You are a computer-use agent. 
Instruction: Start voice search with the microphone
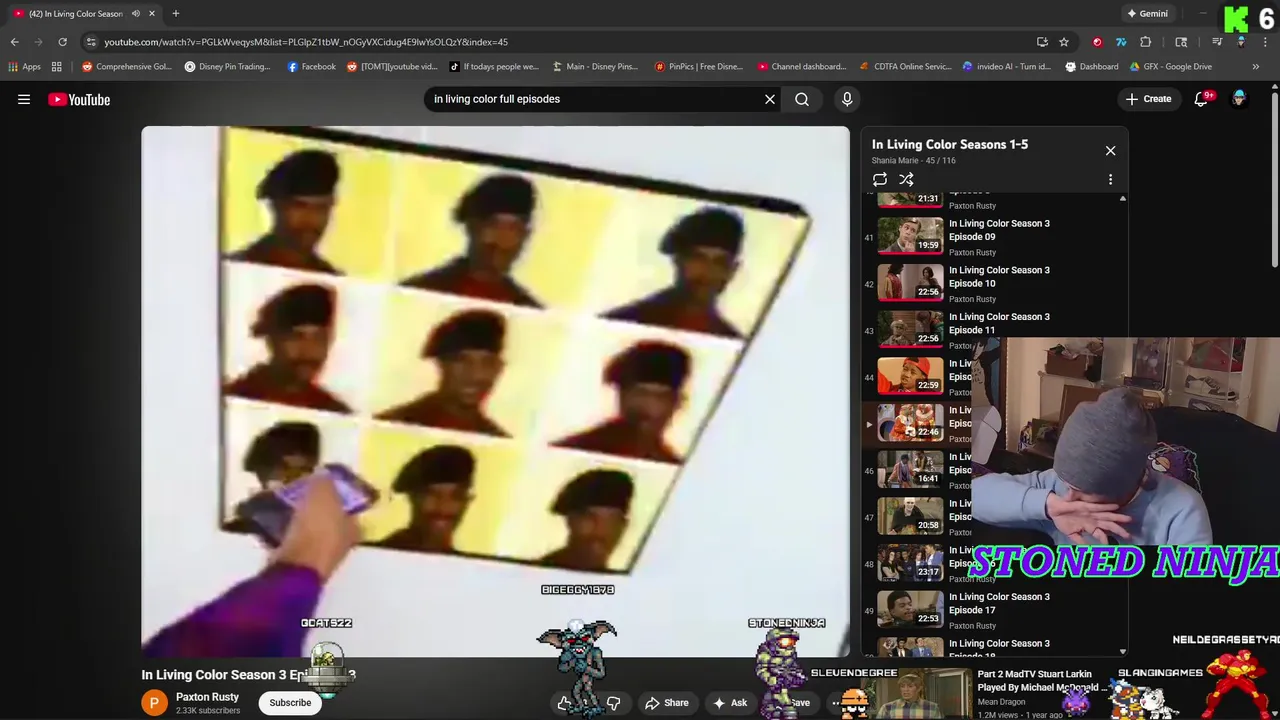click(847, 99)
